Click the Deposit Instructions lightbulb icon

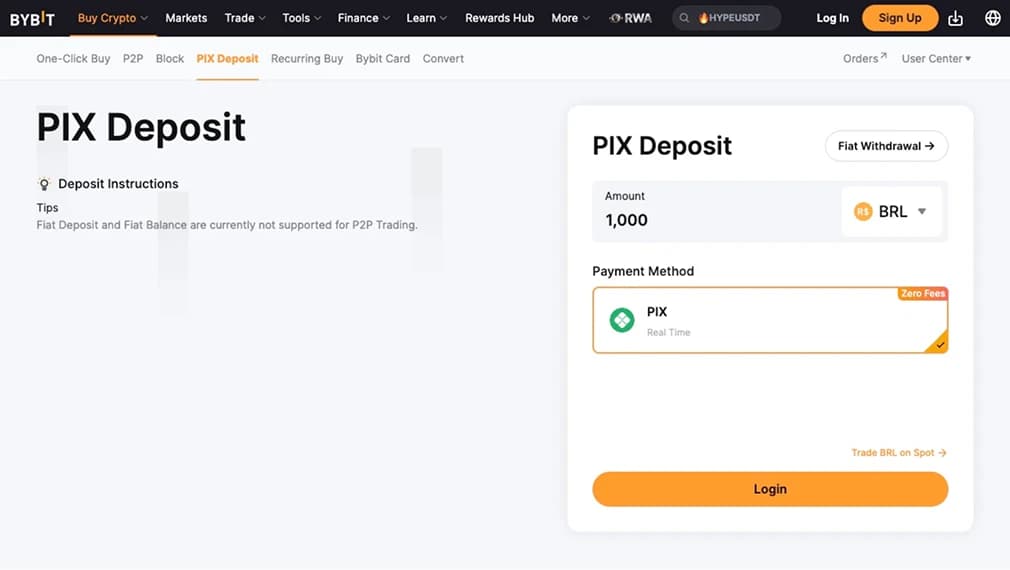click(44, 184)
